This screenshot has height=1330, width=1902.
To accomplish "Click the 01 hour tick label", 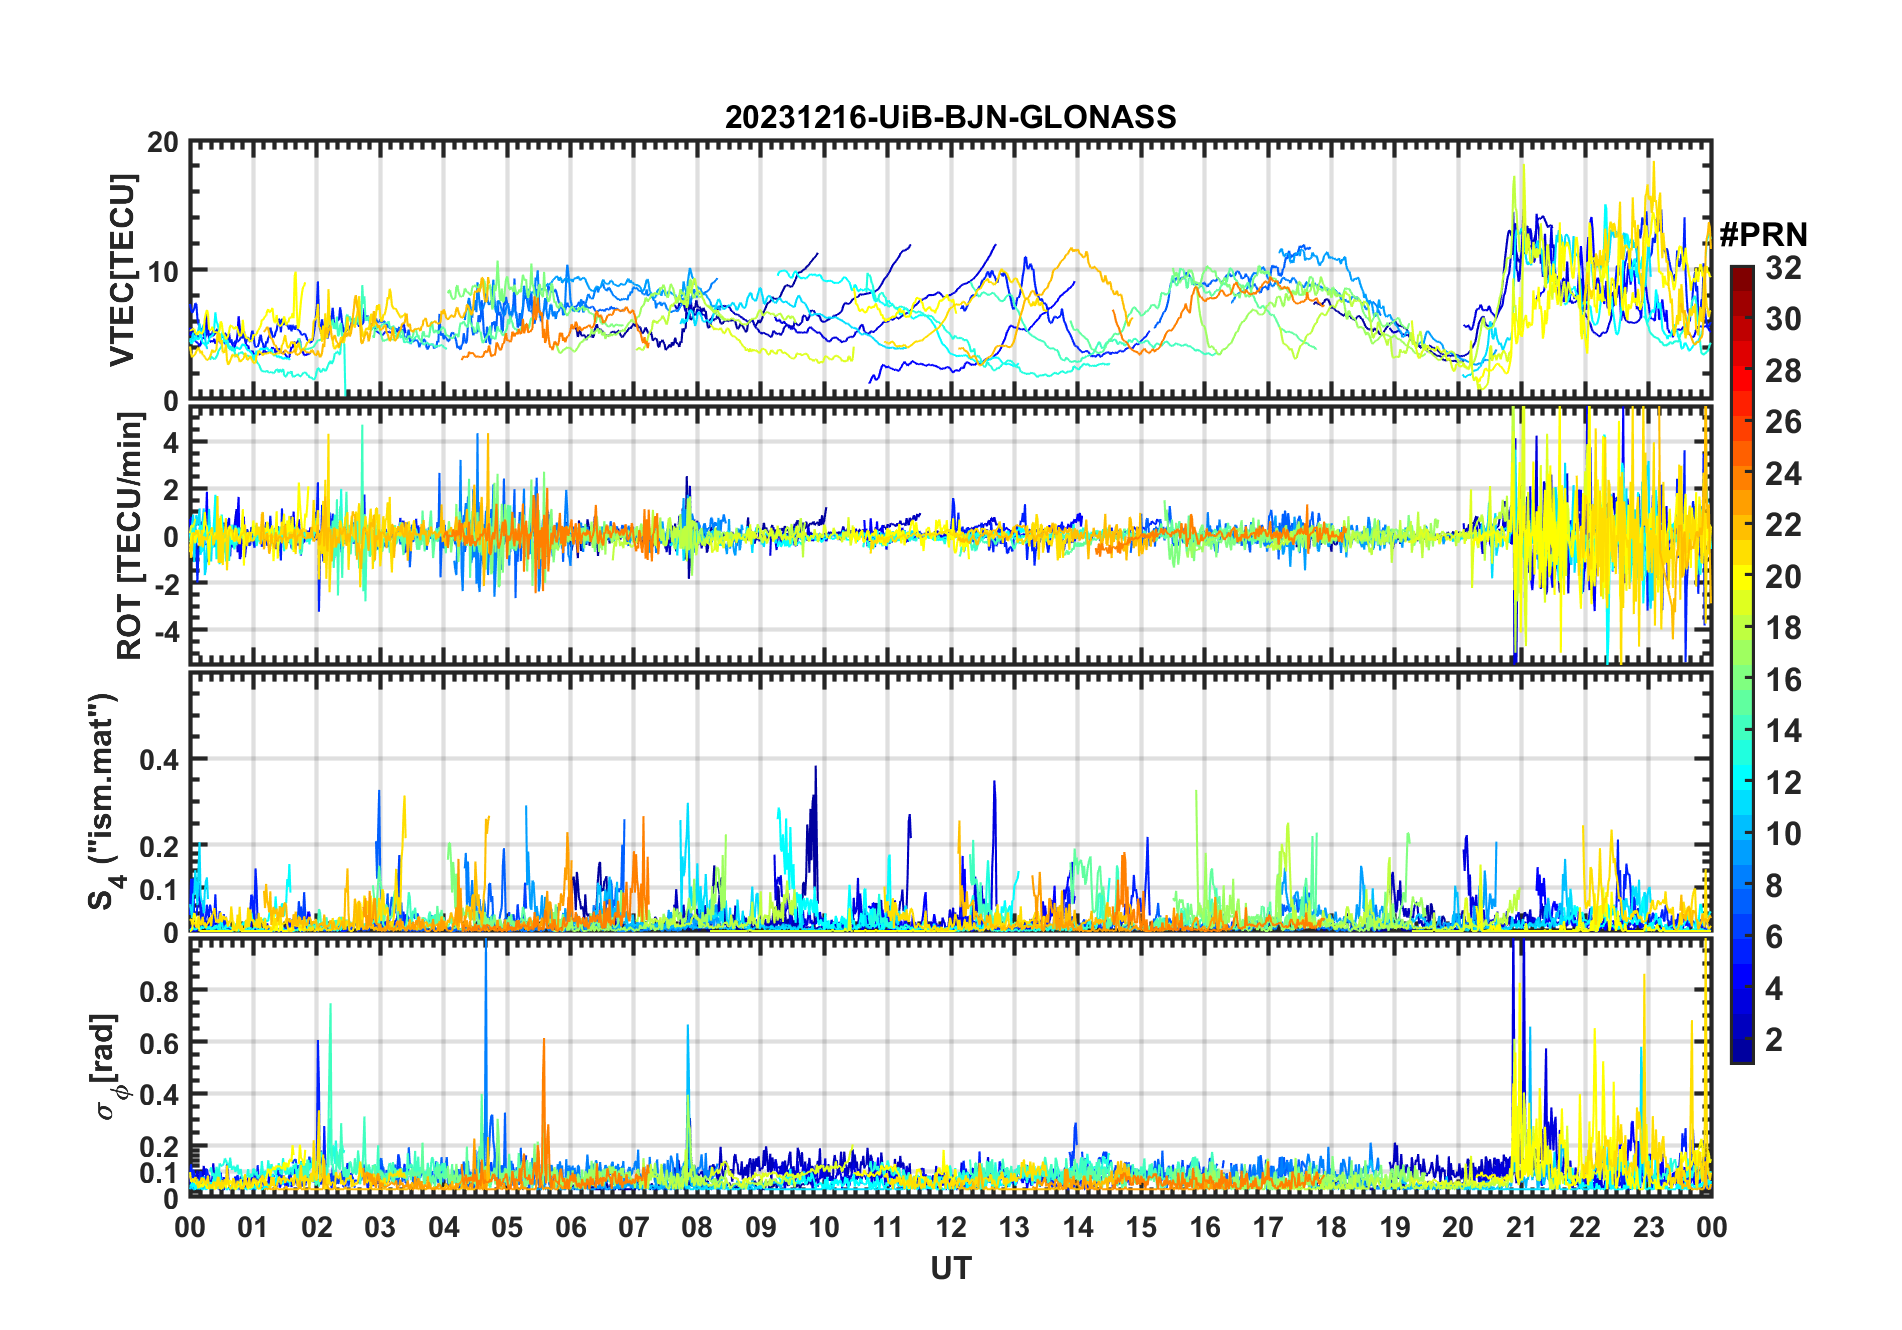I will point(253,1227).
